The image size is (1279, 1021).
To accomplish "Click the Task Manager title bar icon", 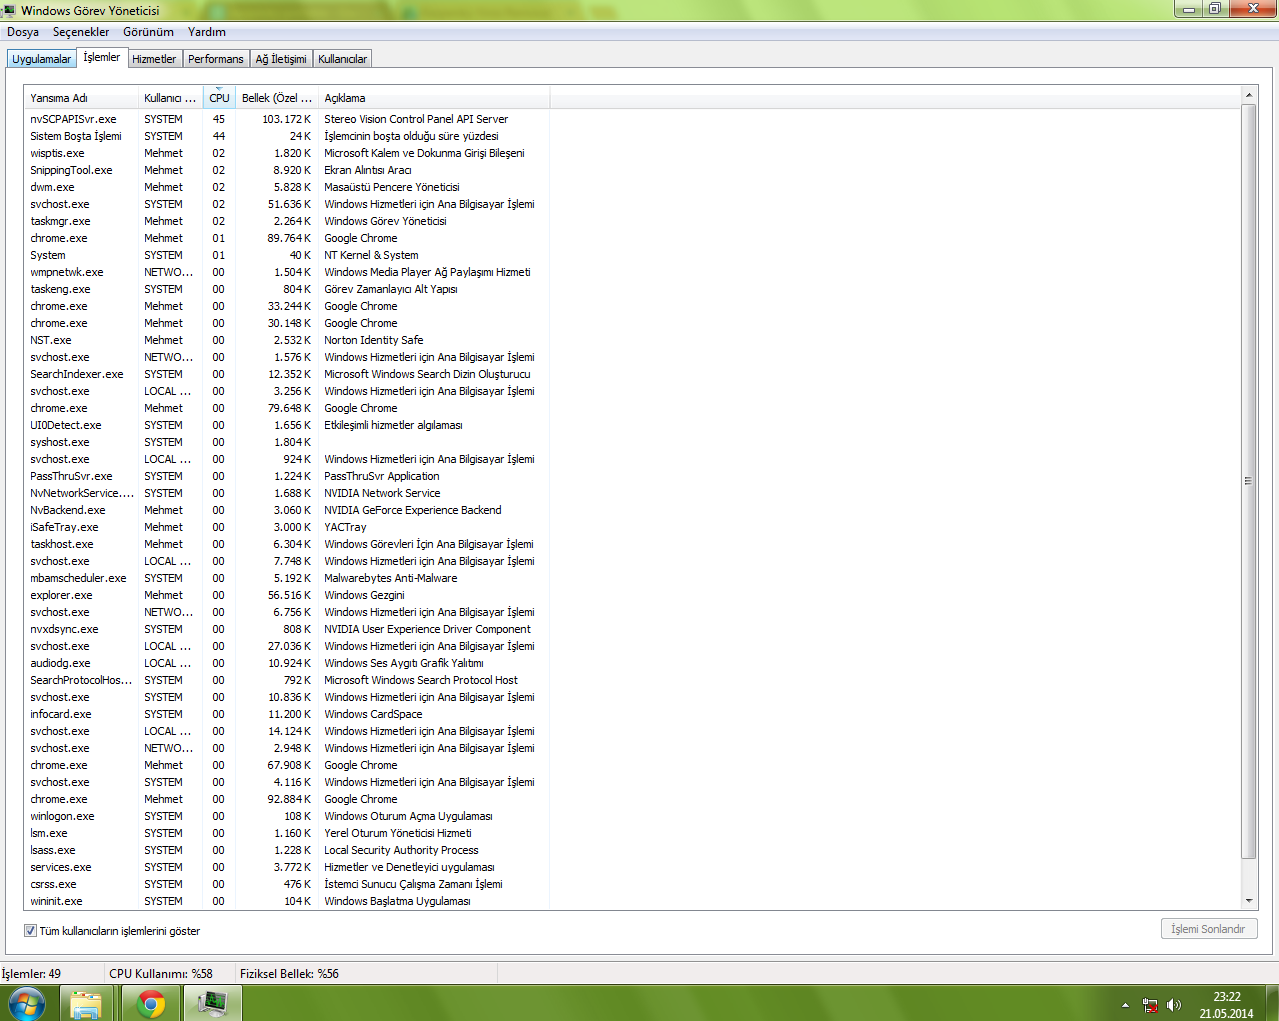I will (x=9, y=10).
